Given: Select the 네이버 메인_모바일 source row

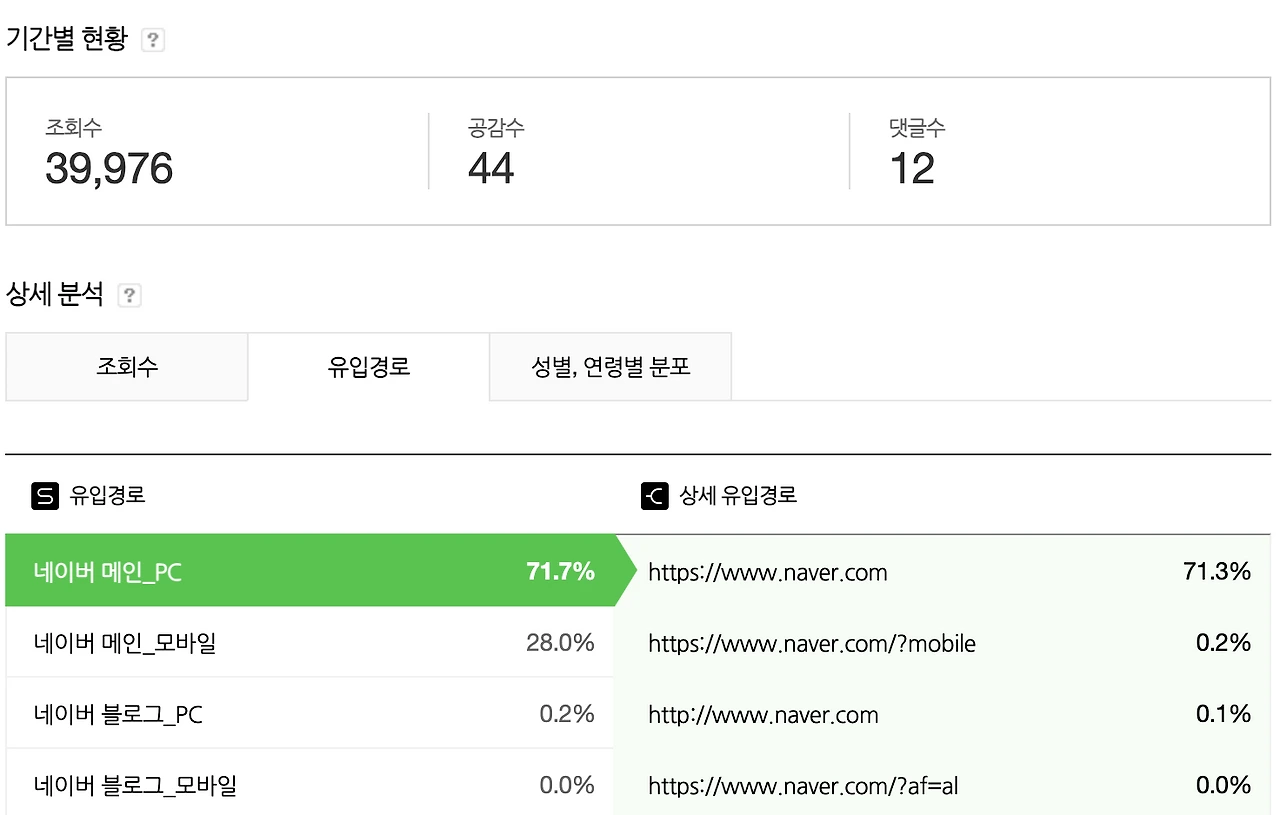Looking at the screenshot, I should click(x=310, y=642).
